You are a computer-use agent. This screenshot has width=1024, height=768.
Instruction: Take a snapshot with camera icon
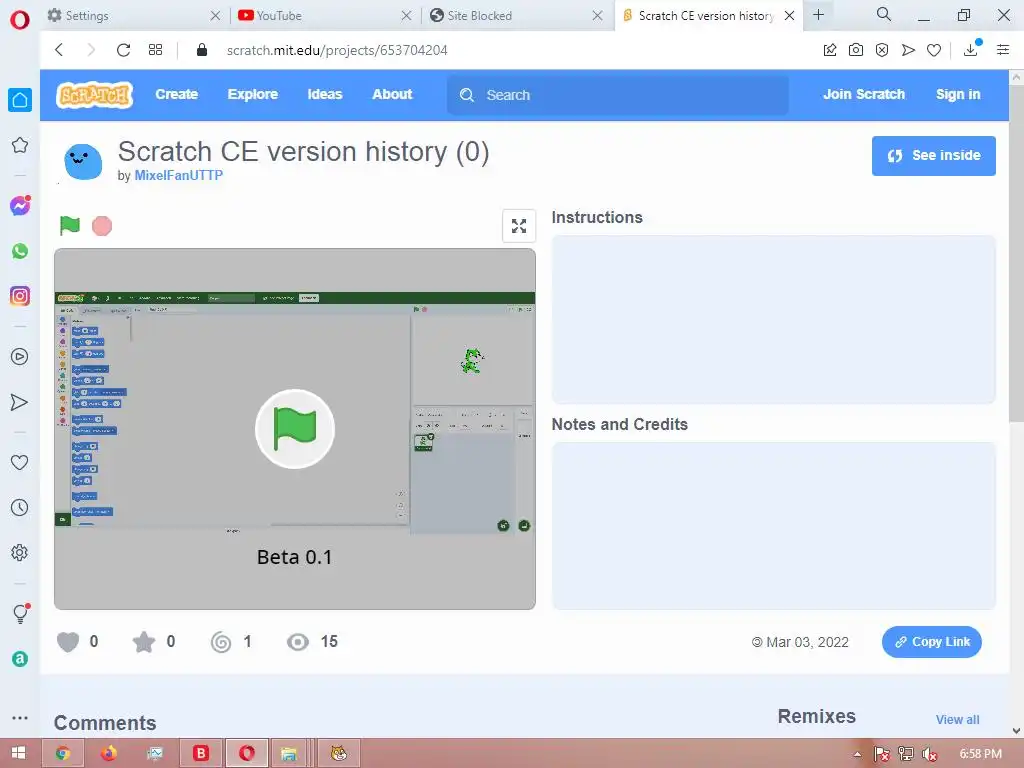point(856,50)
